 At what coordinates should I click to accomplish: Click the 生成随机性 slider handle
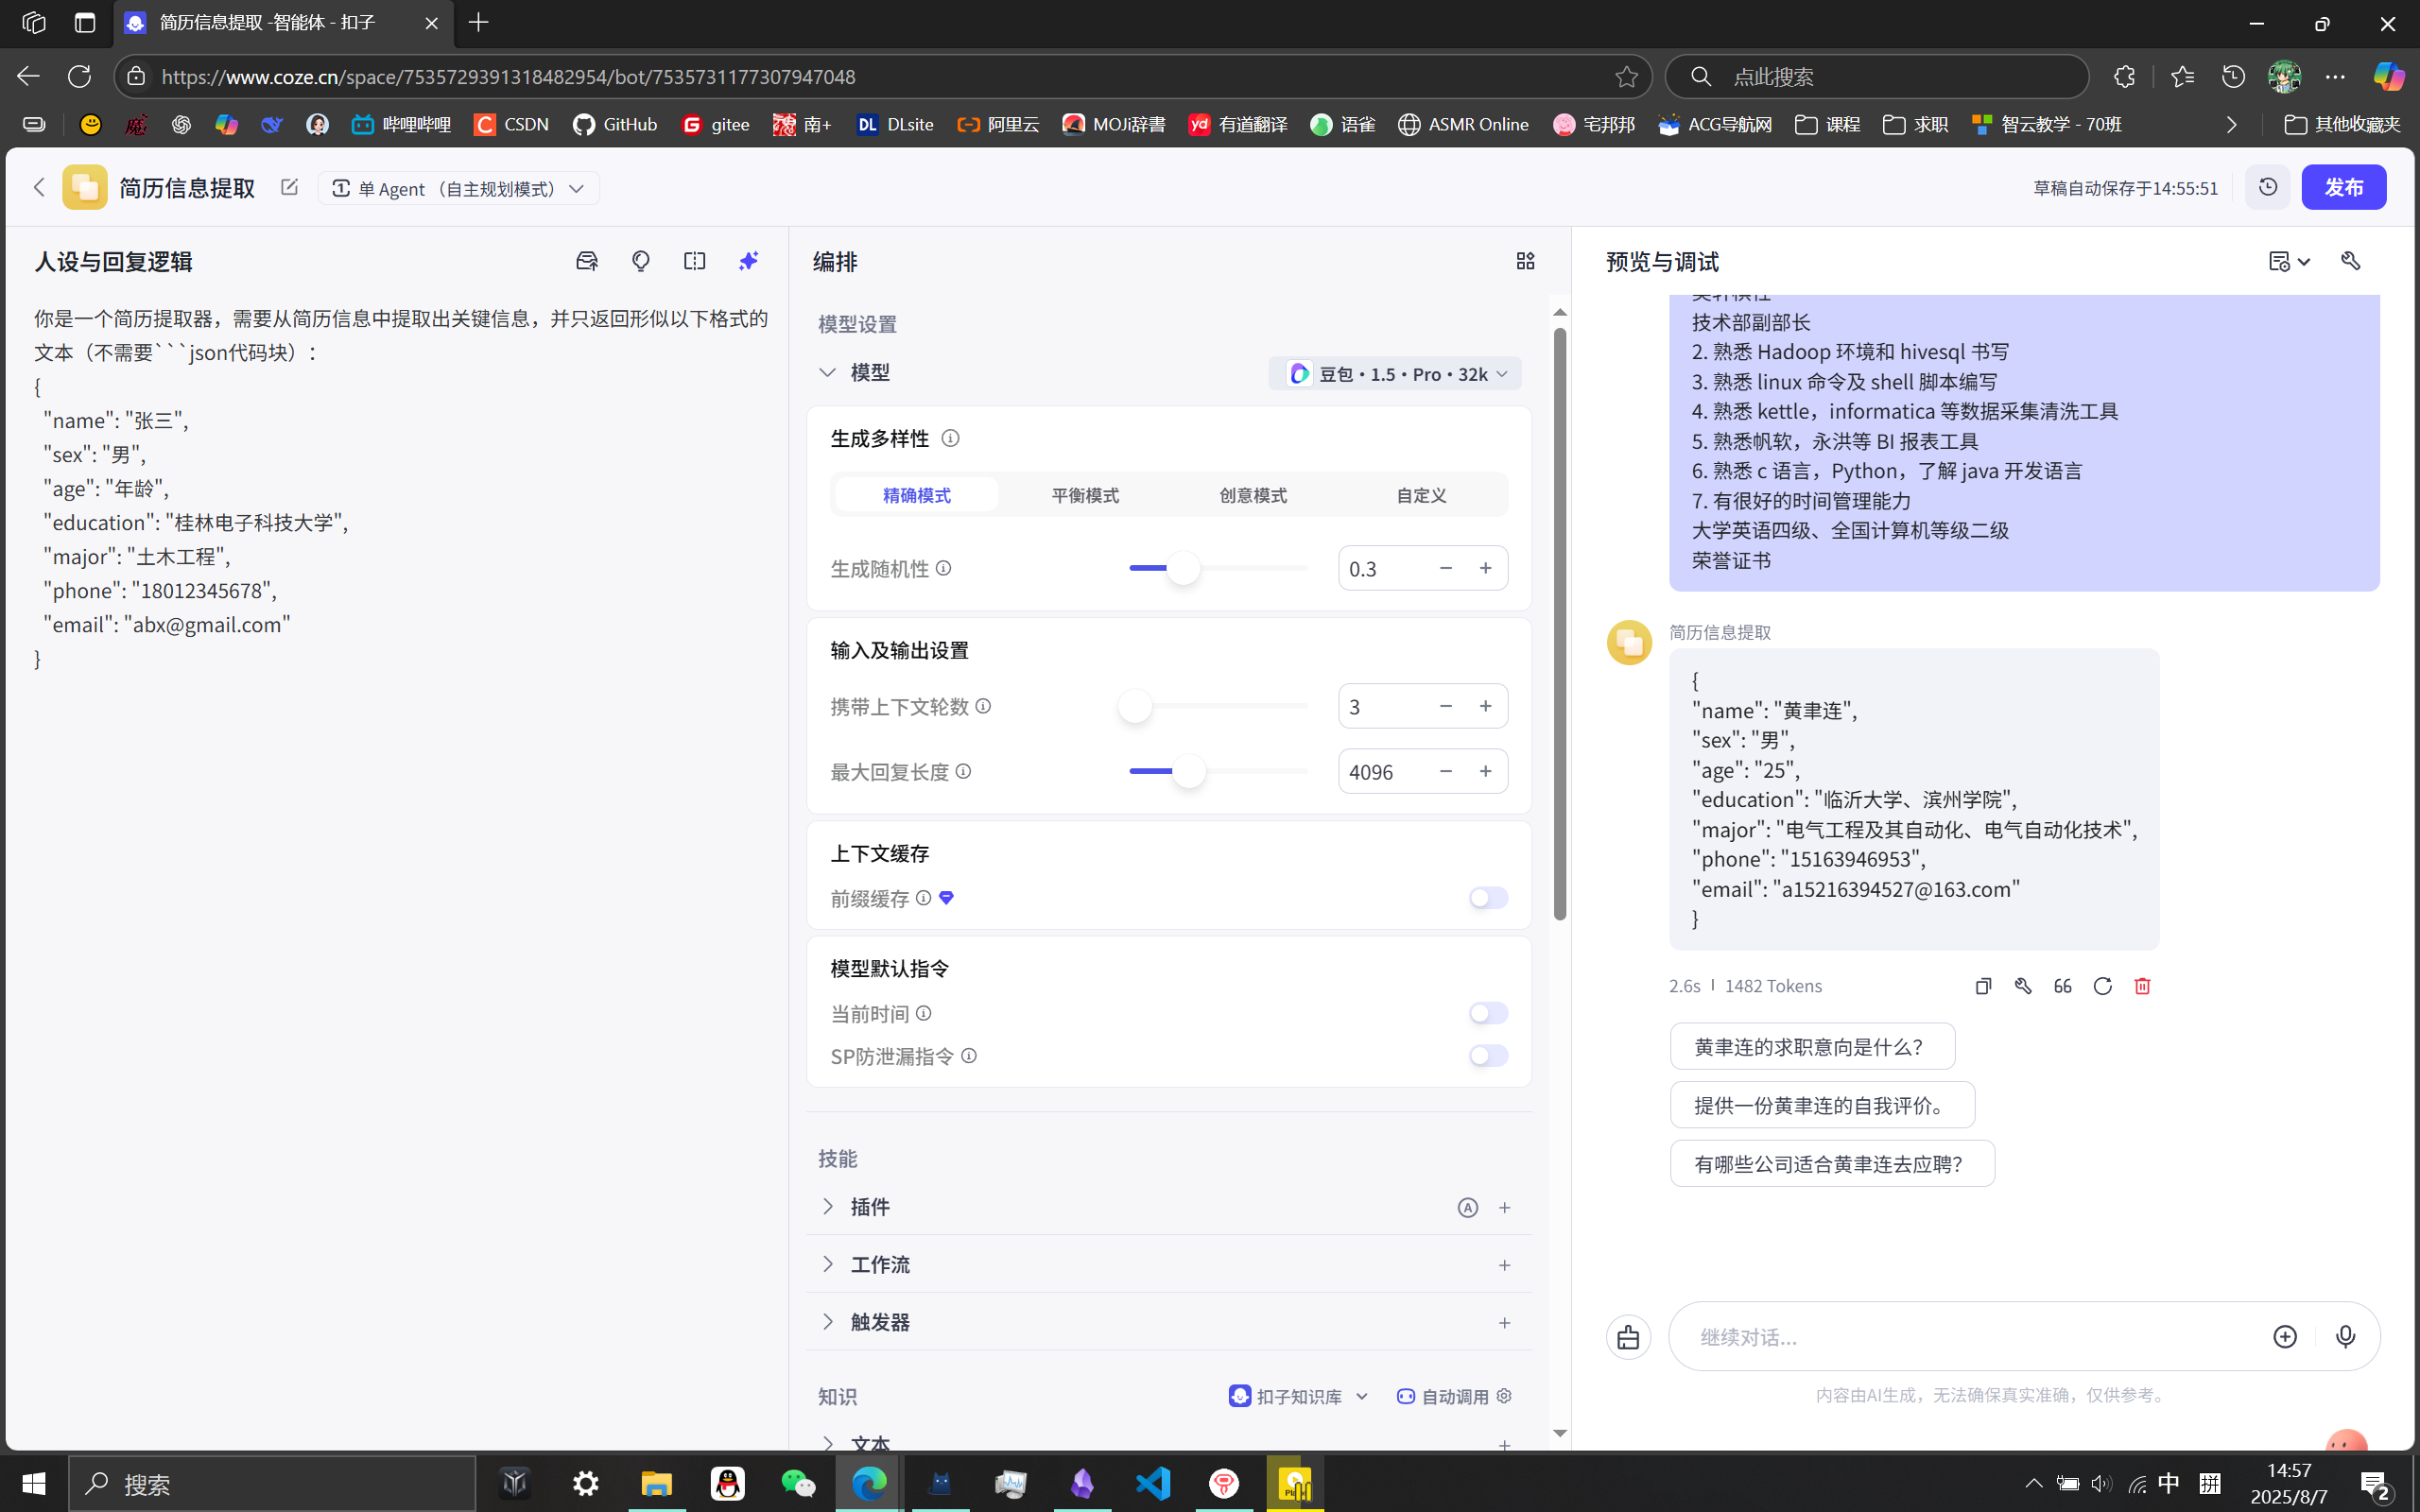1183,568
